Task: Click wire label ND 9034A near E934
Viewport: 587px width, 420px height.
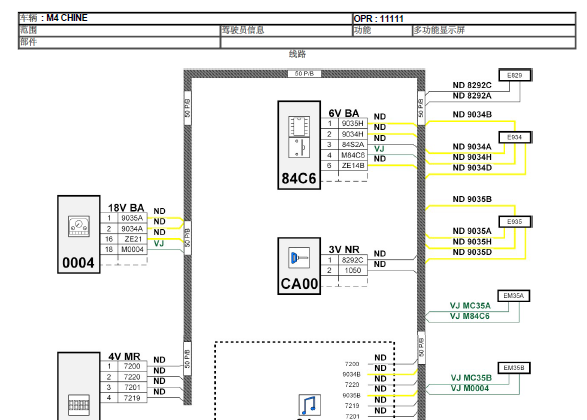Action: 472,147
